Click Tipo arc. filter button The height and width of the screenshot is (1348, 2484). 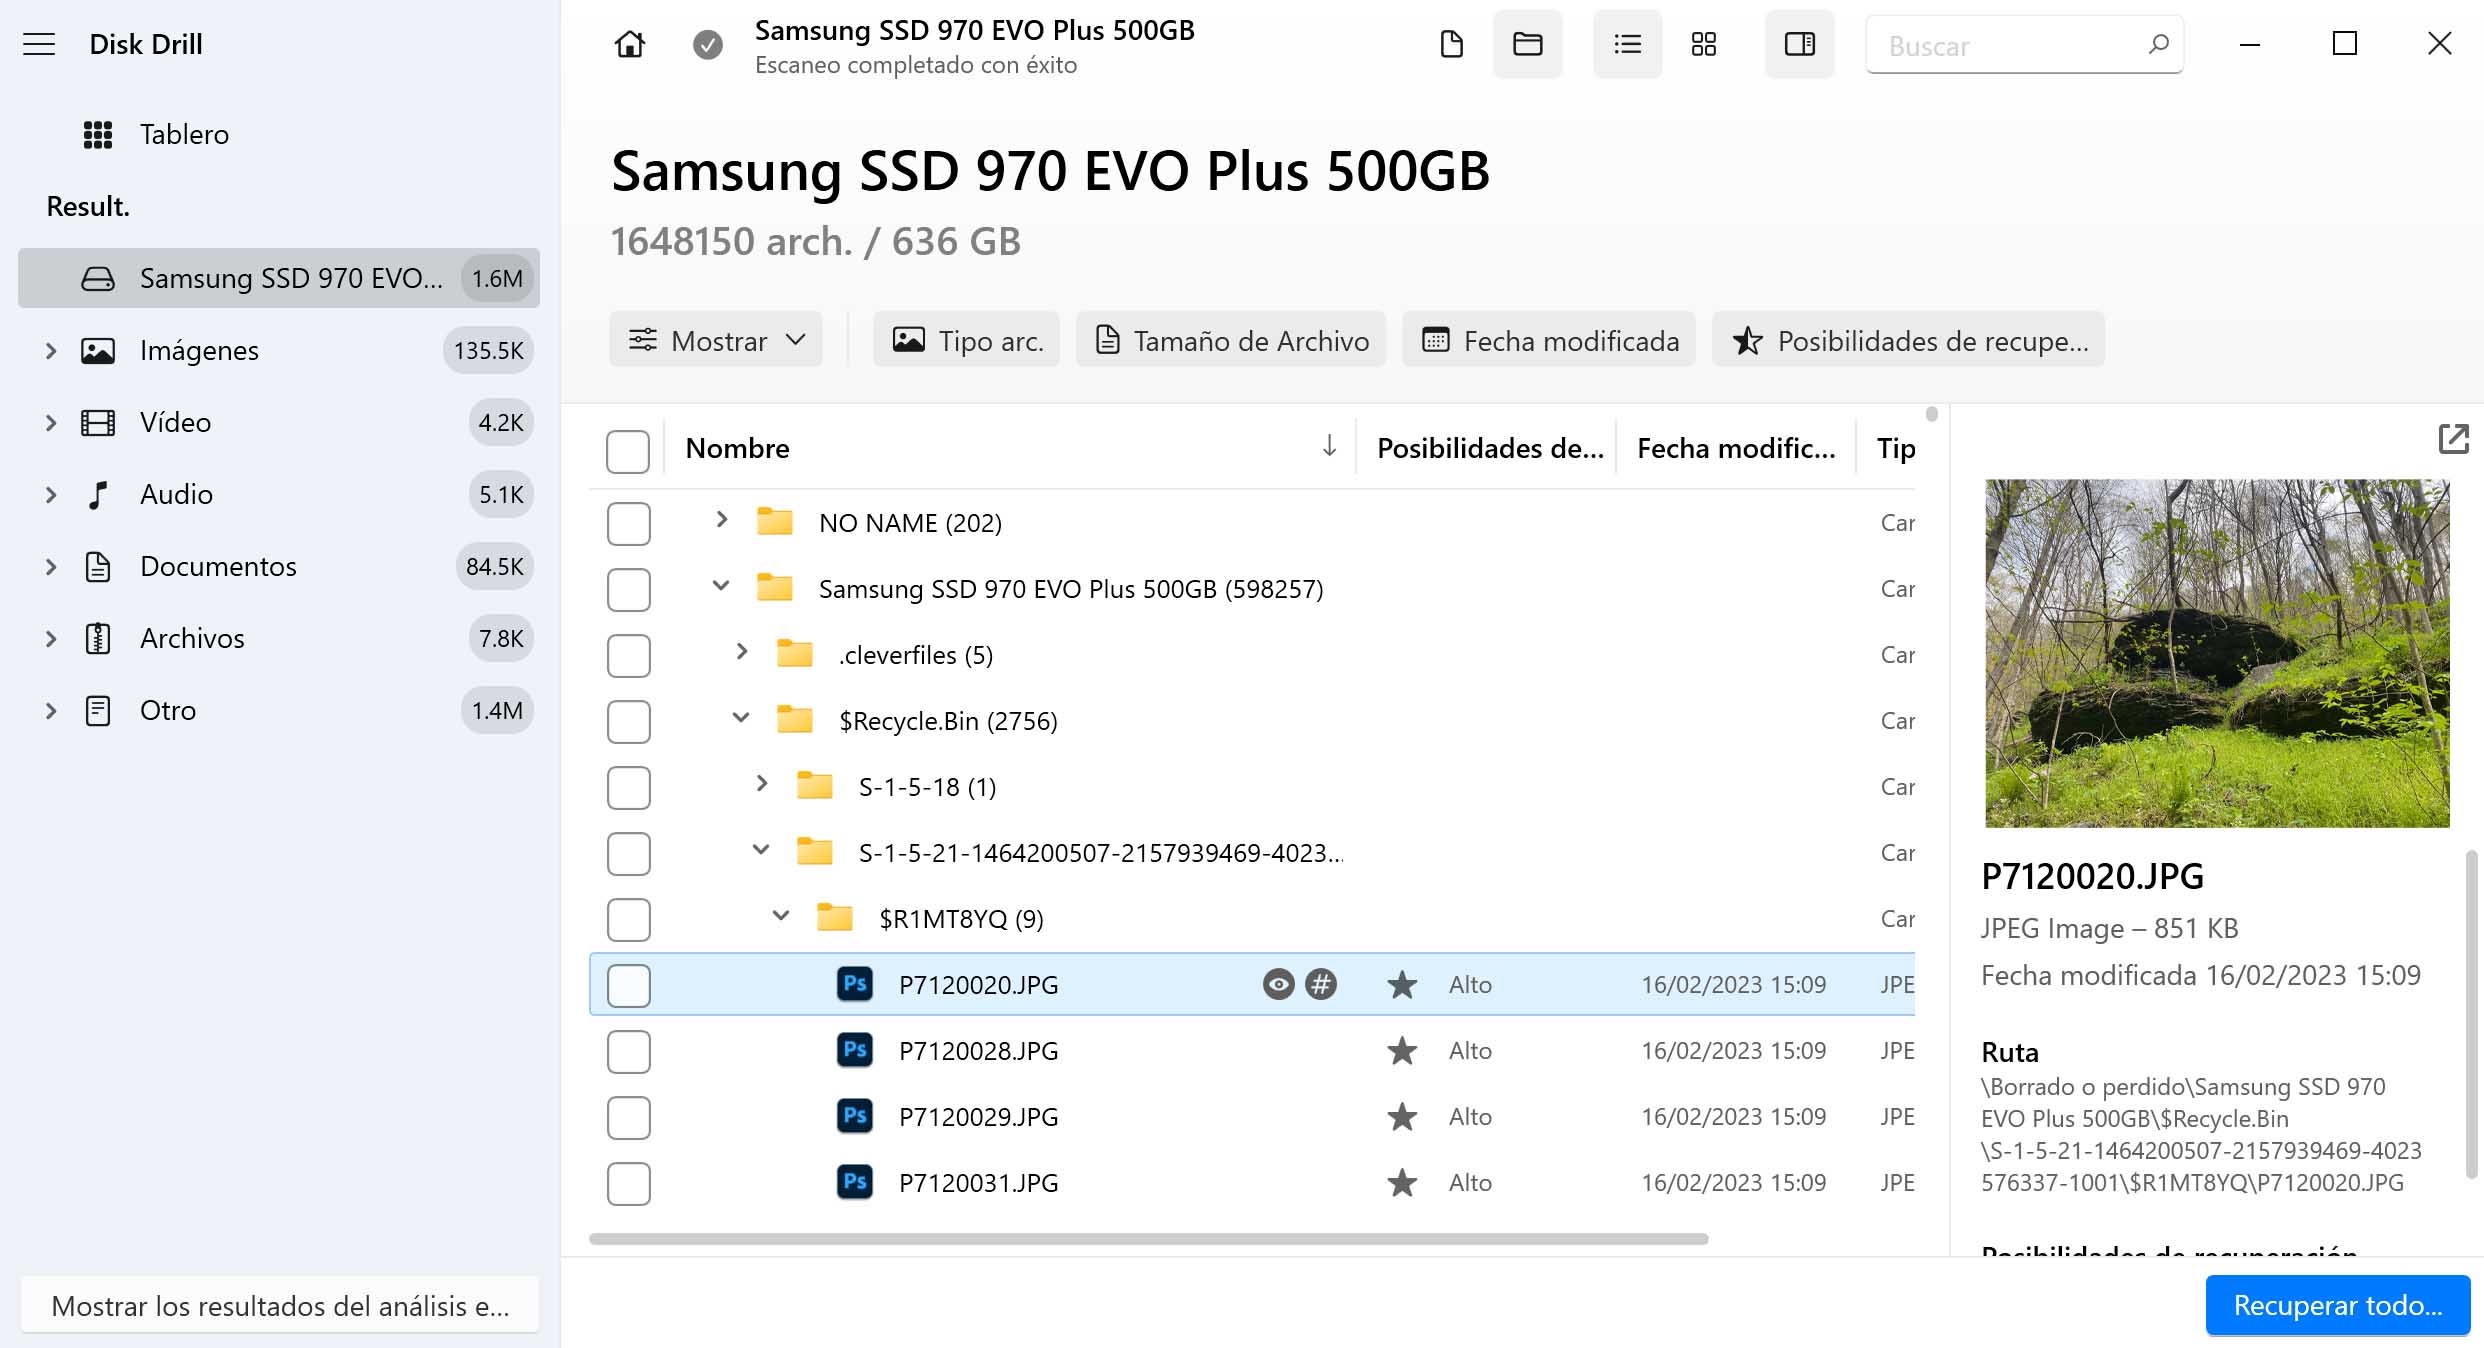point(966,340)
